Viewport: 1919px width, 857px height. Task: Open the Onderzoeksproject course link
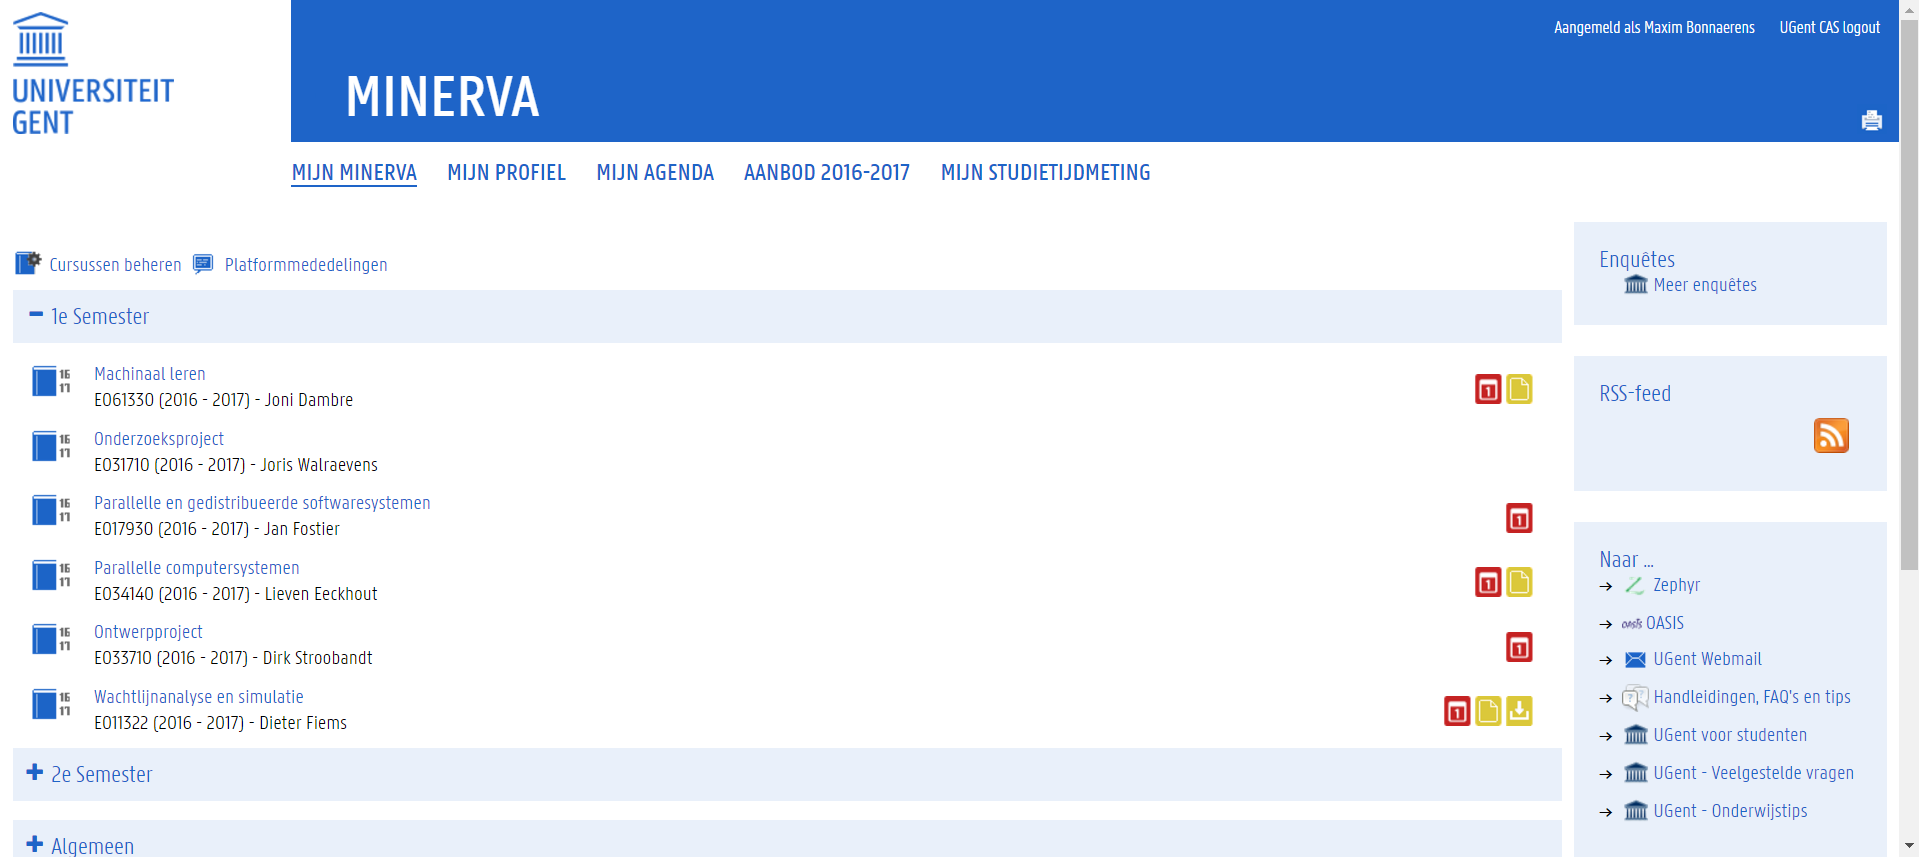[x=159, y=439]
